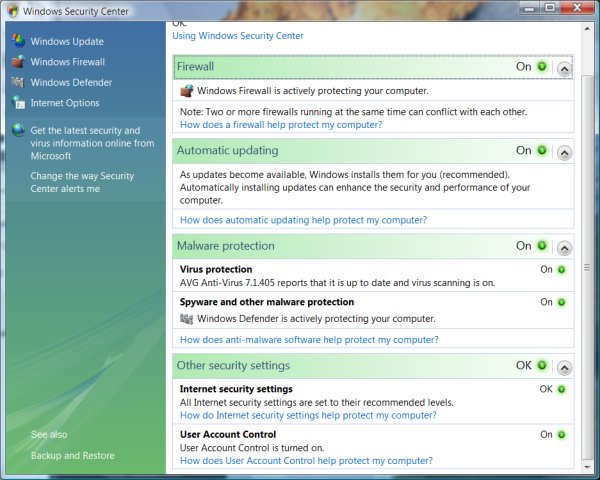This screenshot has height=480, width=600.
Task: Click the firewall icon beside the actively protecting text
Action: tap(186, 91)
